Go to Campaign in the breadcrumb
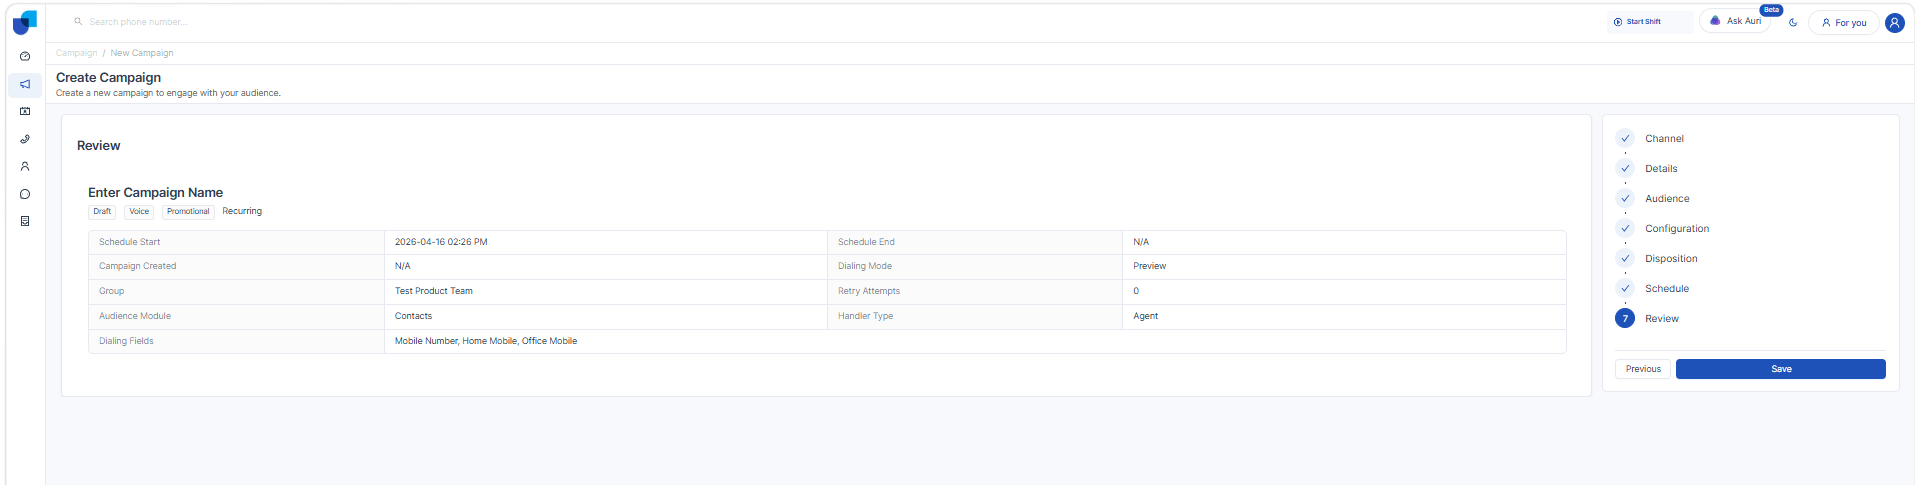The image size is (1917, 485). click(76, 53)
